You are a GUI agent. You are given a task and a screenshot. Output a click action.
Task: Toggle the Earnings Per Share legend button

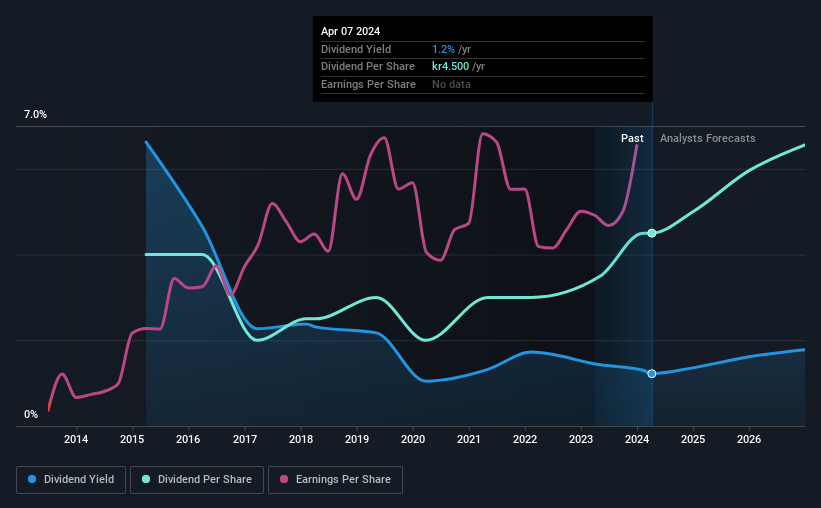click(335, 480)
